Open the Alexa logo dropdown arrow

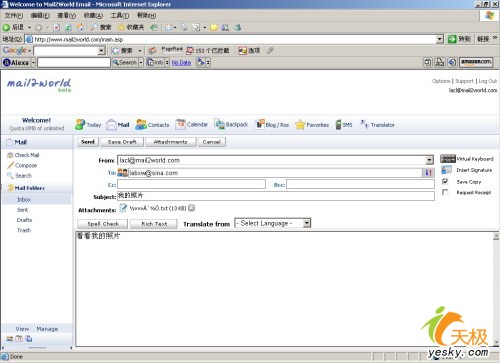33,62
